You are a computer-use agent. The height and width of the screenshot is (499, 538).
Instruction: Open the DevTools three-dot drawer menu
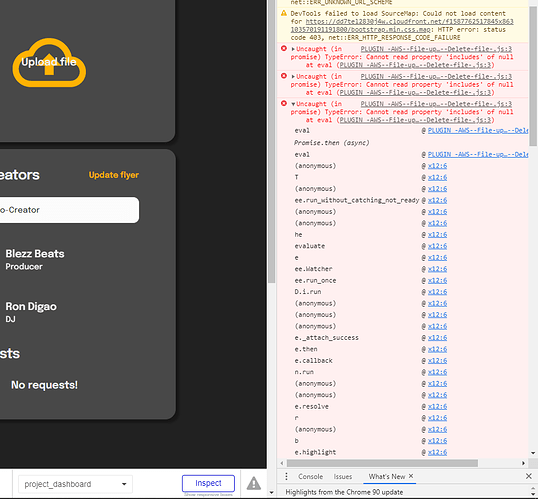click(x=286, y=476)
